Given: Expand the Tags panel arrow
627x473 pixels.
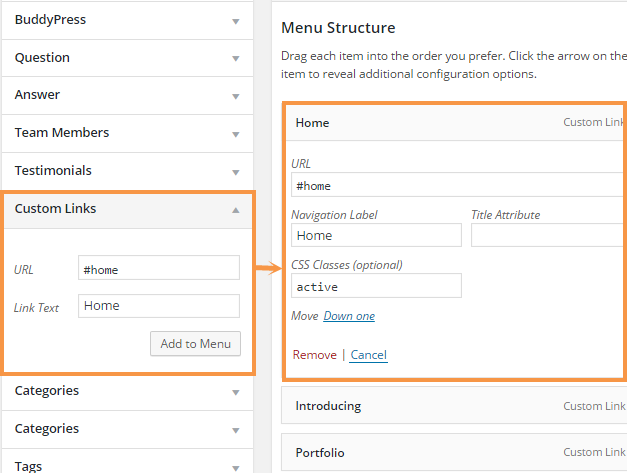Looking at the screenshot, I should tap(236, 468).
